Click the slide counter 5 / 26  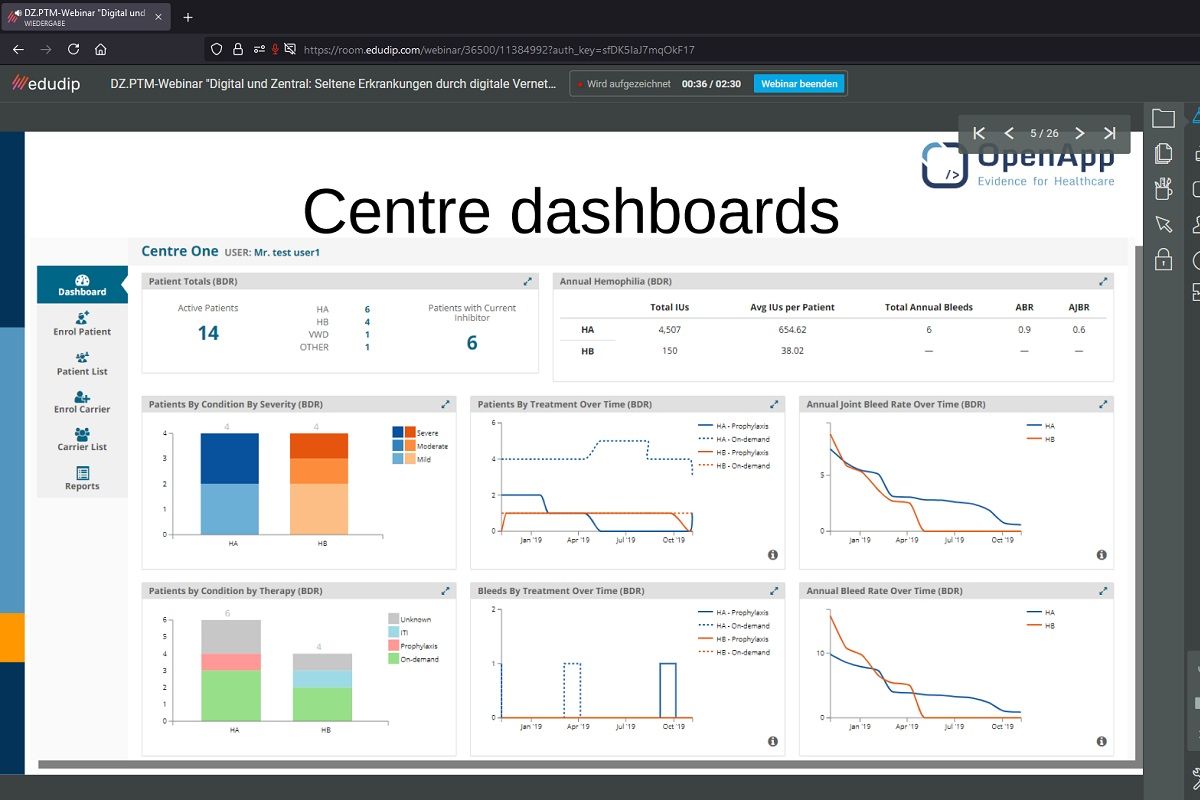(1044, 133)
